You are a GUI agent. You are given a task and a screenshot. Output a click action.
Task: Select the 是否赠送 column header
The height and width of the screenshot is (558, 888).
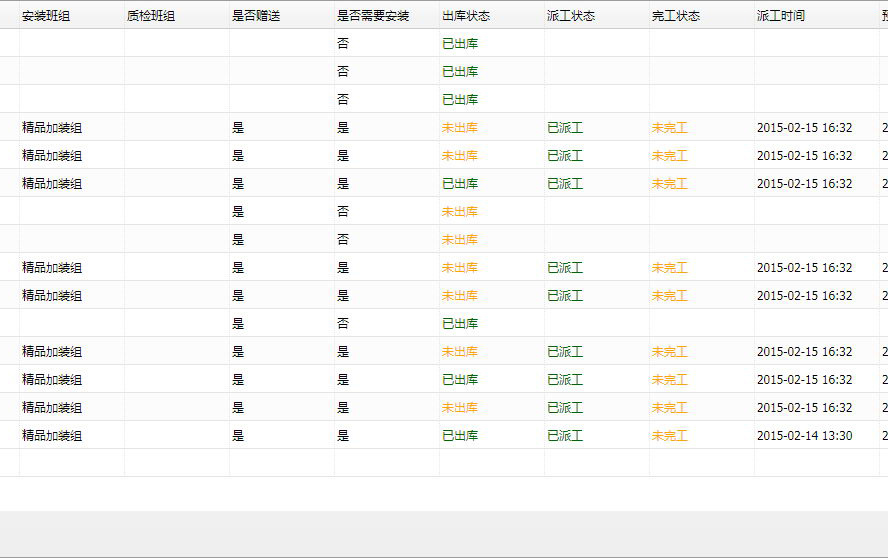click(256, 16)
